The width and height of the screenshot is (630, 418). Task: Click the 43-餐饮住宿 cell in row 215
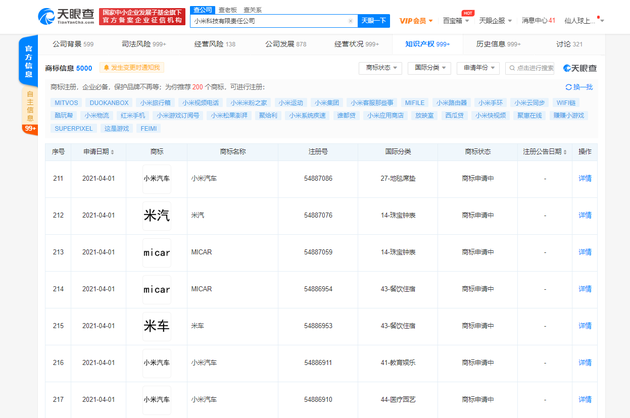pos(398,326)
